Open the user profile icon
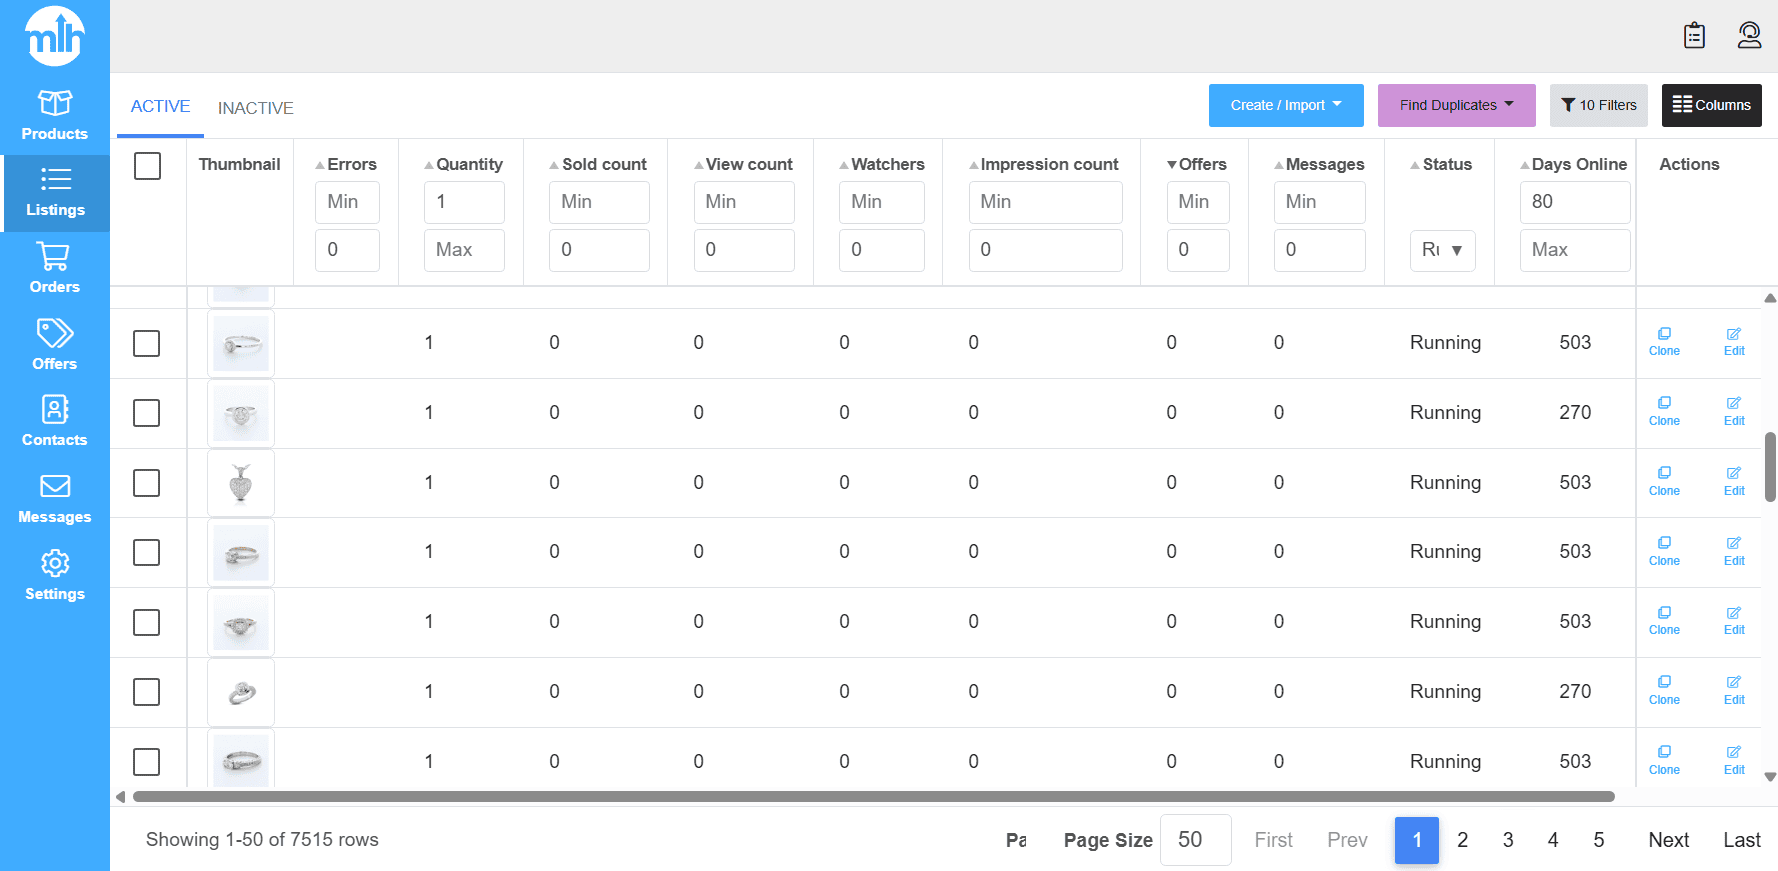This screenshot has height=871, width=1778. (x=1749, y=36)
